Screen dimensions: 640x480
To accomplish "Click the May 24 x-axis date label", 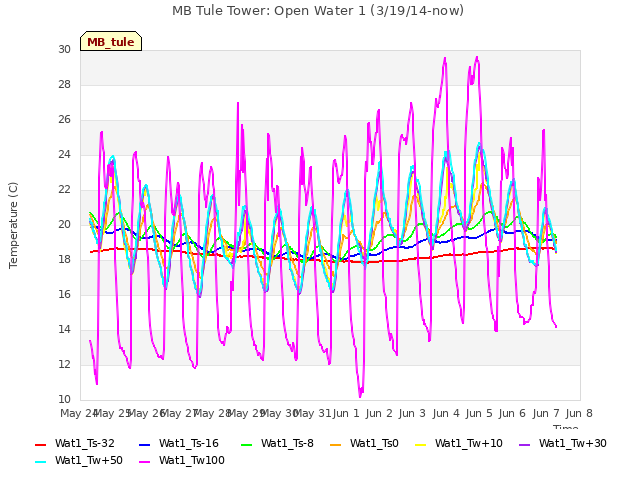I will coord(79,413).
